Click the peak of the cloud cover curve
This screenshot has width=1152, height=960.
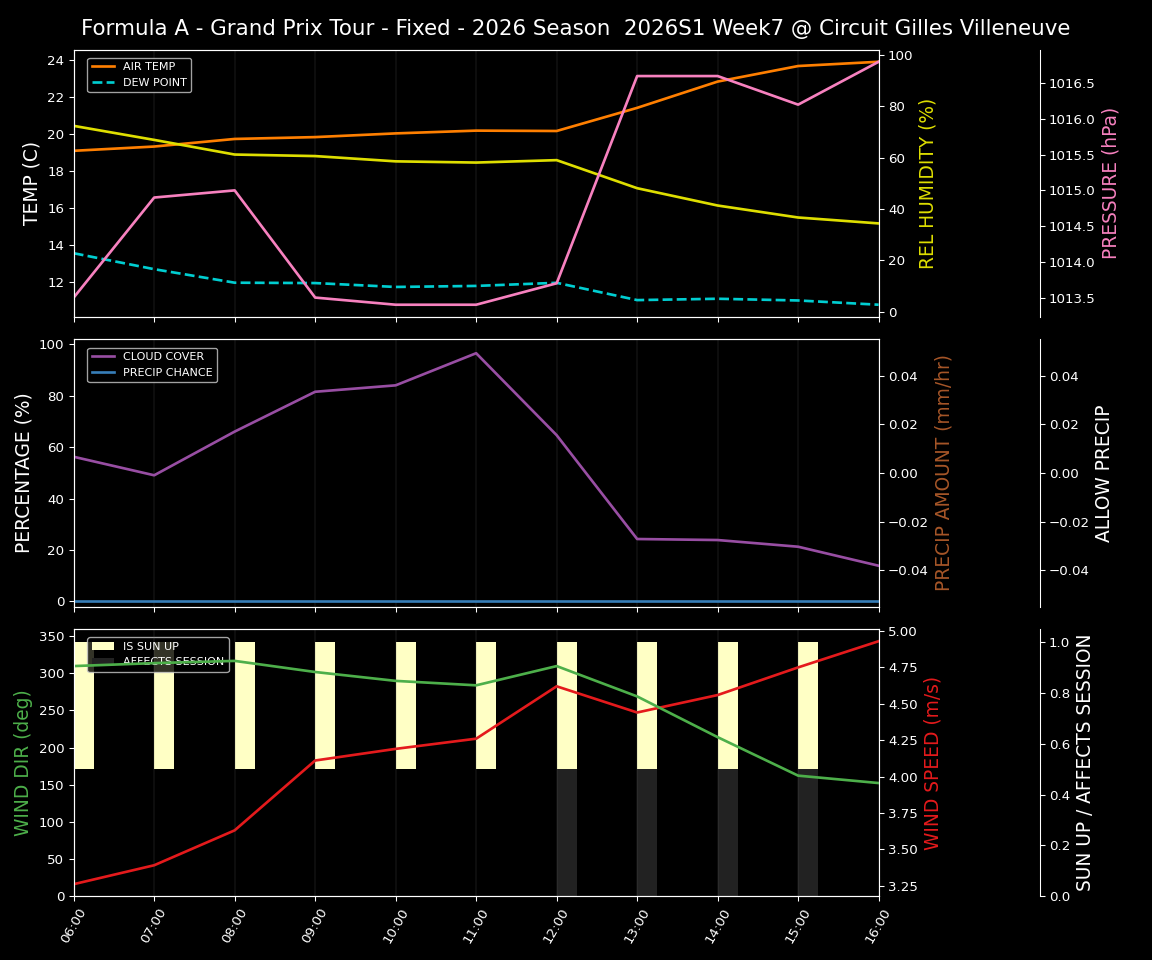point(476,352)
